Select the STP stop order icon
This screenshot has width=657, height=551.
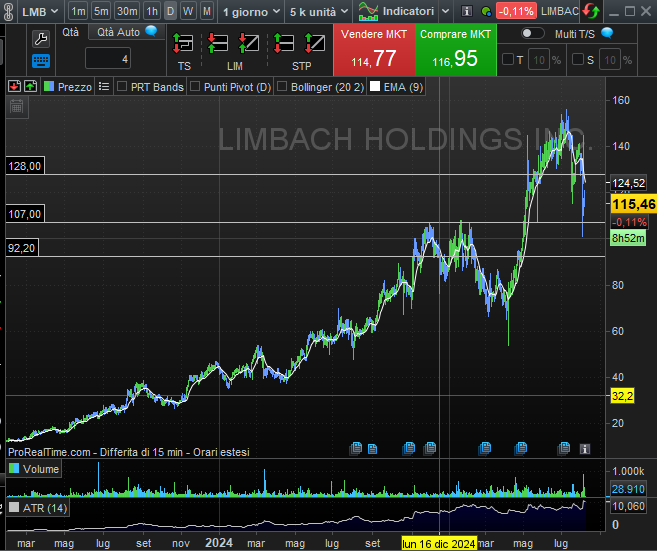[x=301, y=45]
